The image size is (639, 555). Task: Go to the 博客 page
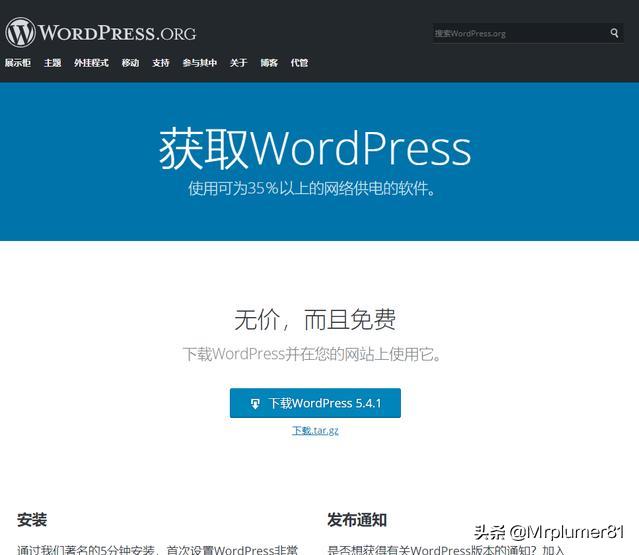[269, 63]
